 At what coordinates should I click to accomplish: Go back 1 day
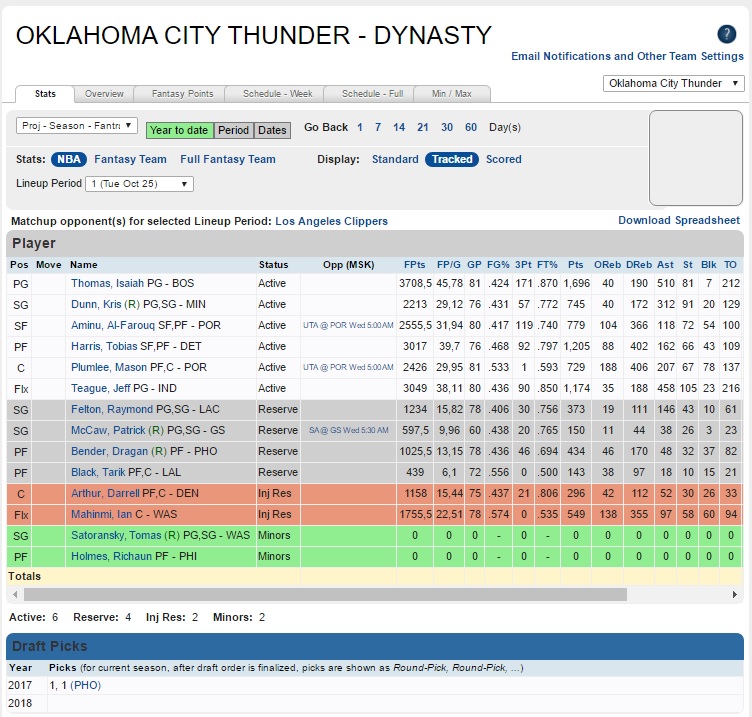tap(360, 127)
